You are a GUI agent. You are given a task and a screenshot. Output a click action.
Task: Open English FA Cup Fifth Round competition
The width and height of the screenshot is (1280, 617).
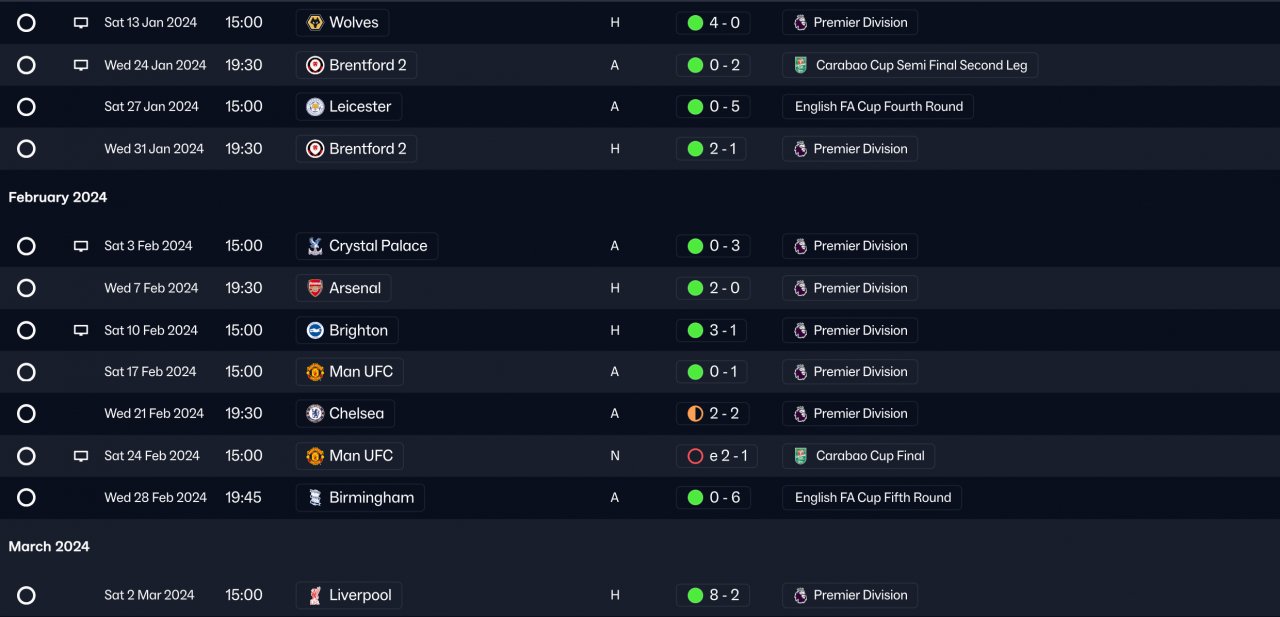(x=872, y=497)
